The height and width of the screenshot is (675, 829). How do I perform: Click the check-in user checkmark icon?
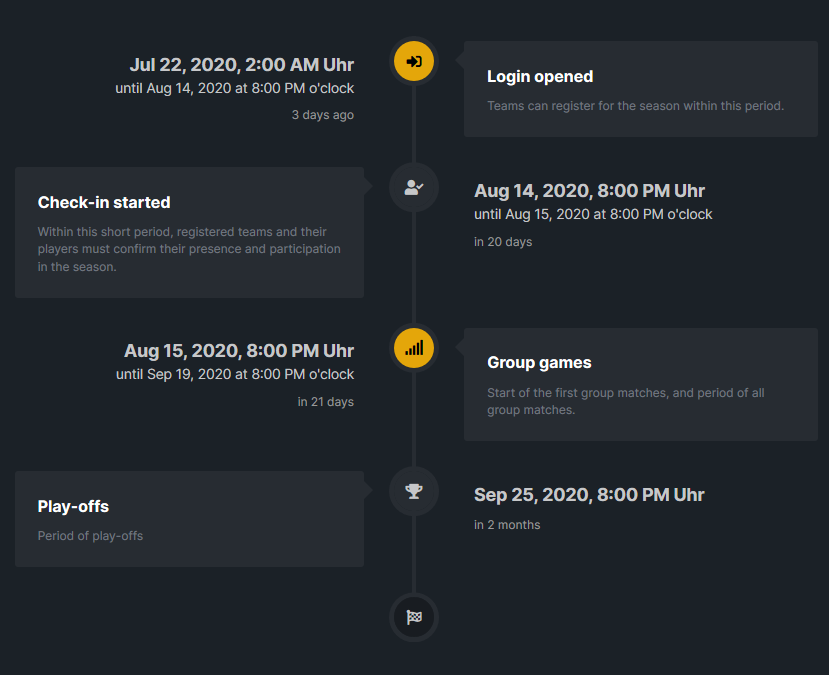point(414,188)
